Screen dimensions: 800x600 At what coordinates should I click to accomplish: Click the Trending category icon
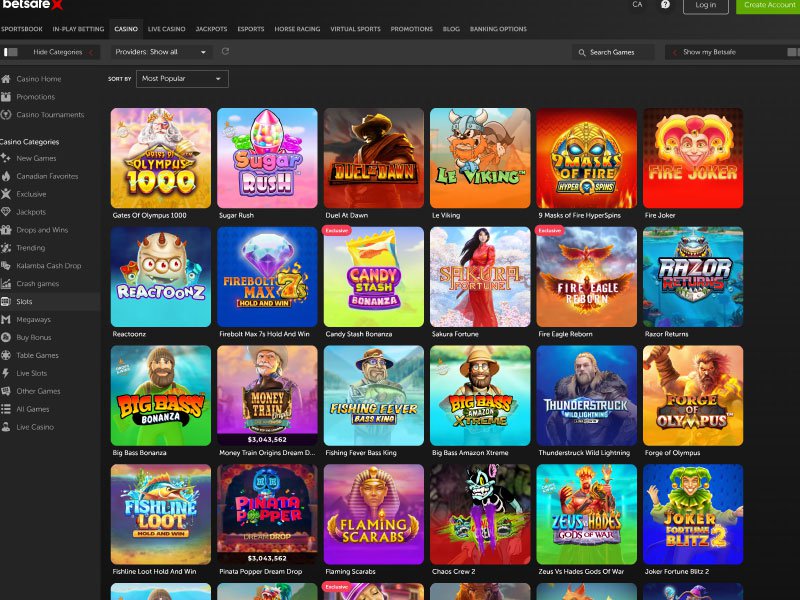point(6,247)
